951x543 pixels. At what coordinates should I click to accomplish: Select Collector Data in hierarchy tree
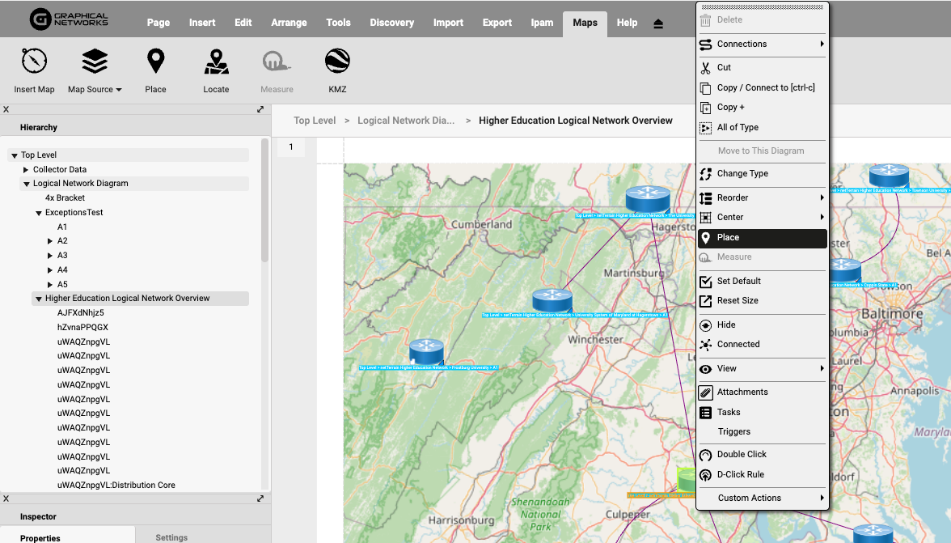point(59,170)
